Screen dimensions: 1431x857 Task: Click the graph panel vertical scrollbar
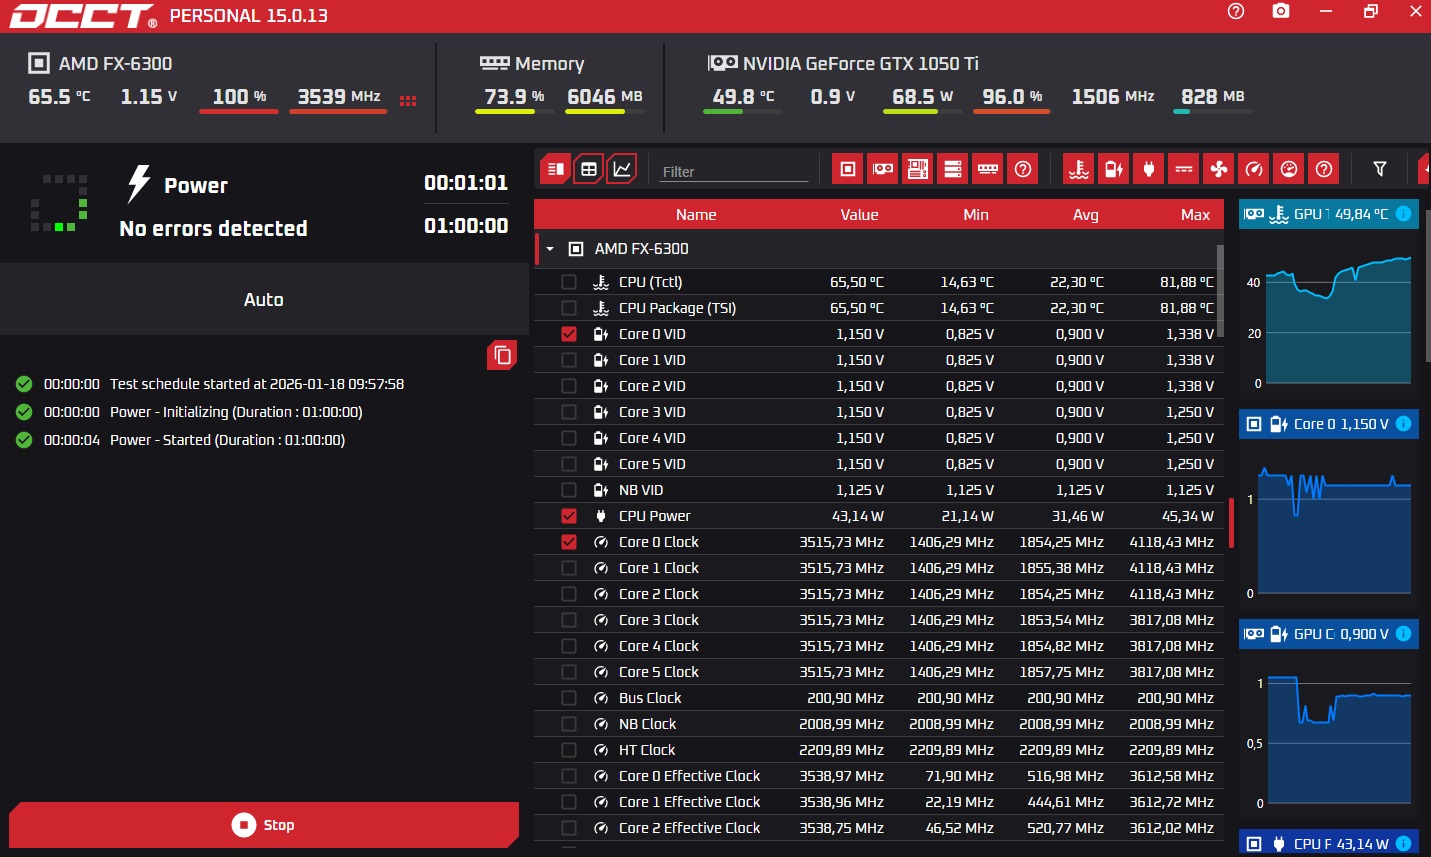(1428, 285)
